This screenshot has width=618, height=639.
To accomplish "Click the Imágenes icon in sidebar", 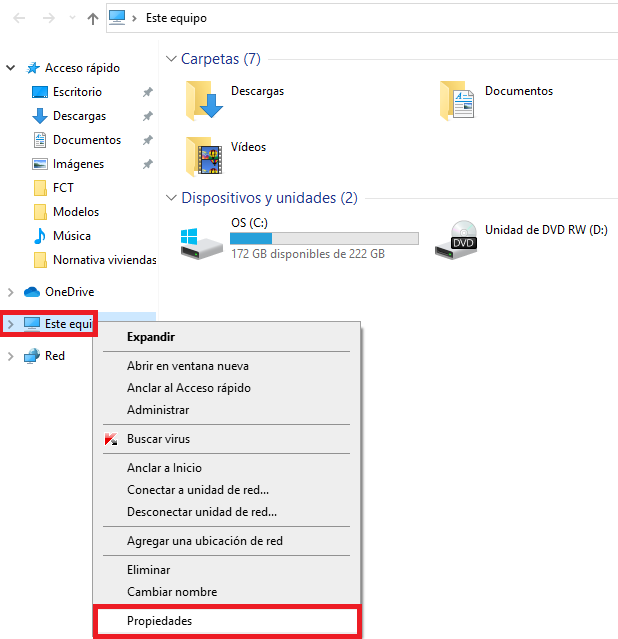I will click(40, 164).
